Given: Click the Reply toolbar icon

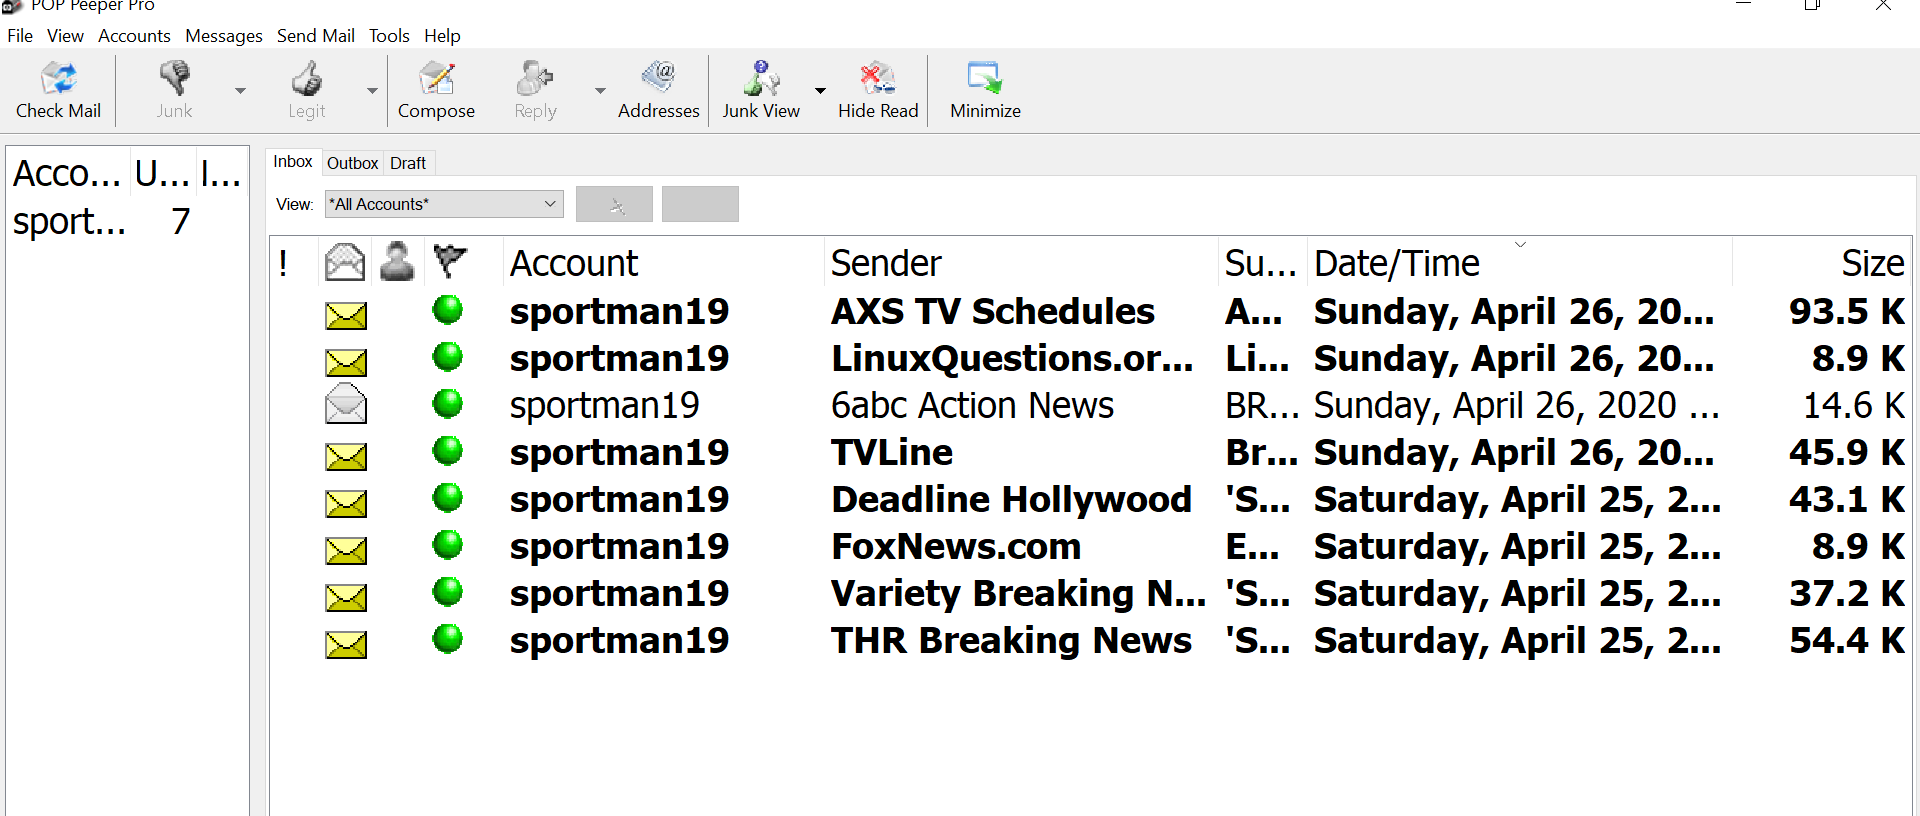Looking at the screenshot, I should (535, 78).
